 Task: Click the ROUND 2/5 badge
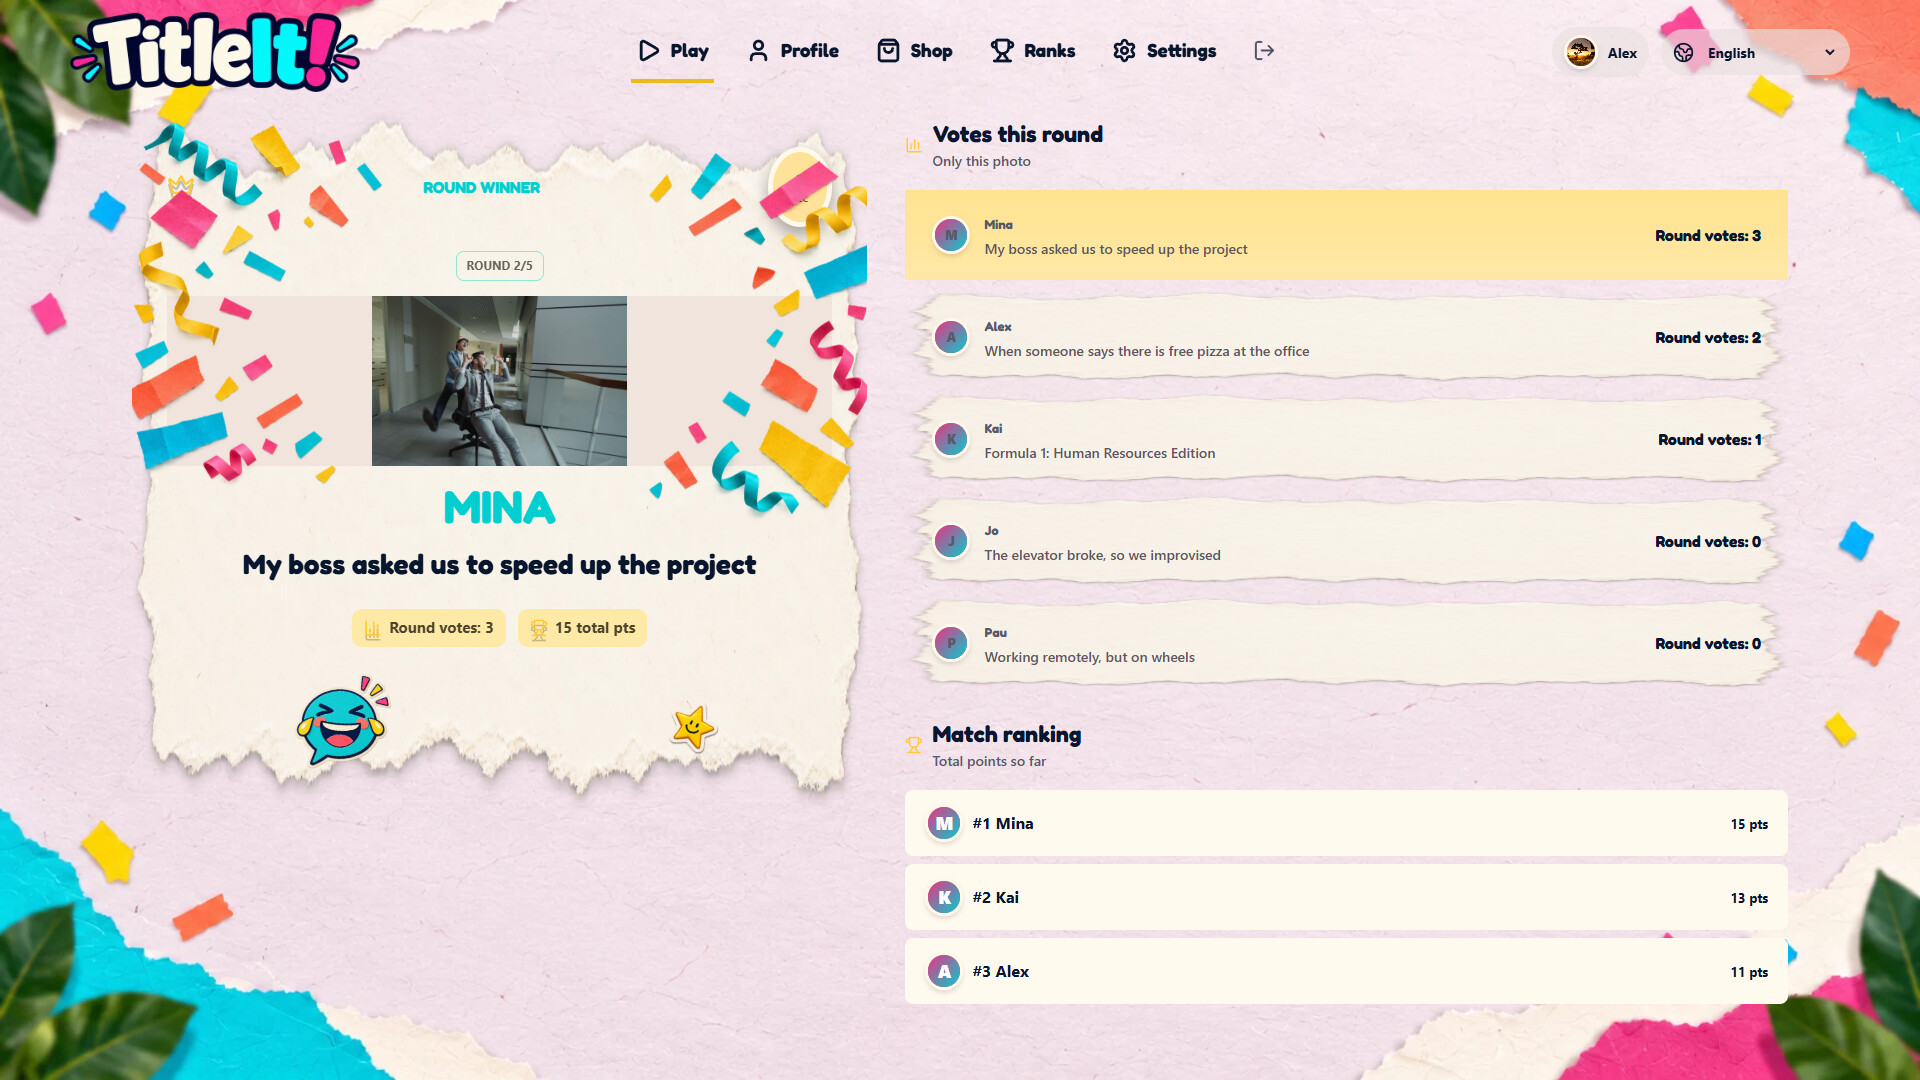click(499, 266)
